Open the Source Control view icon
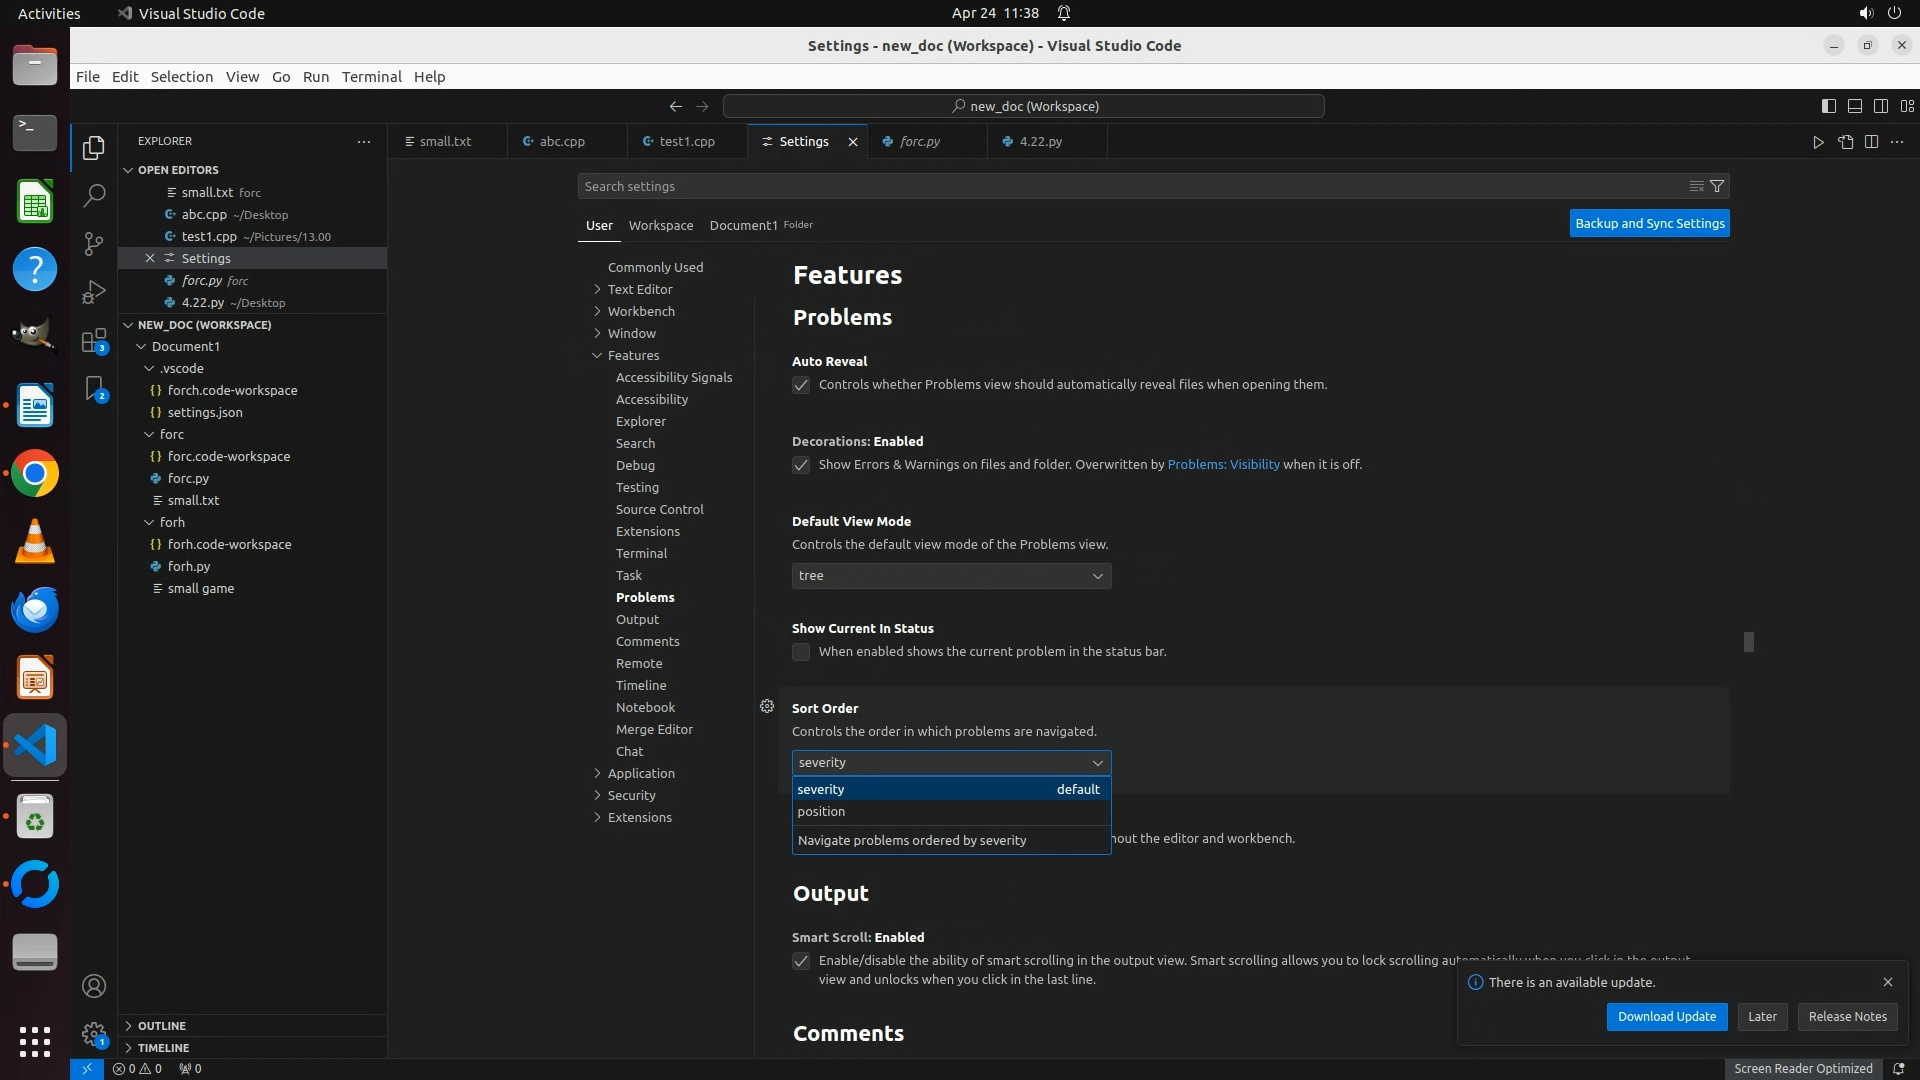The image size is (1920, 1080). [x=94, y=243]
